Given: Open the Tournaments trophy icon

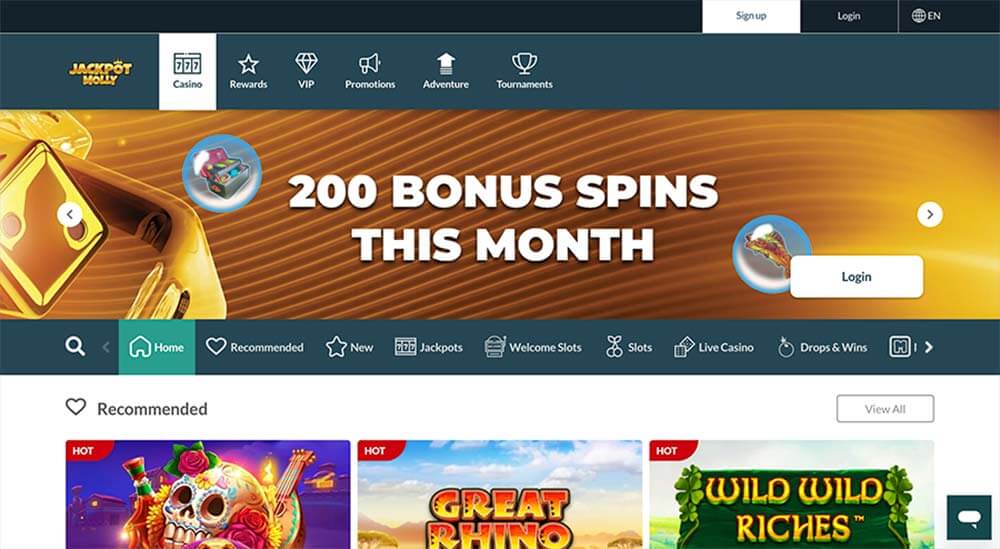Looking at the screenshot, I should pyautogui.click(x=524, y=63).
